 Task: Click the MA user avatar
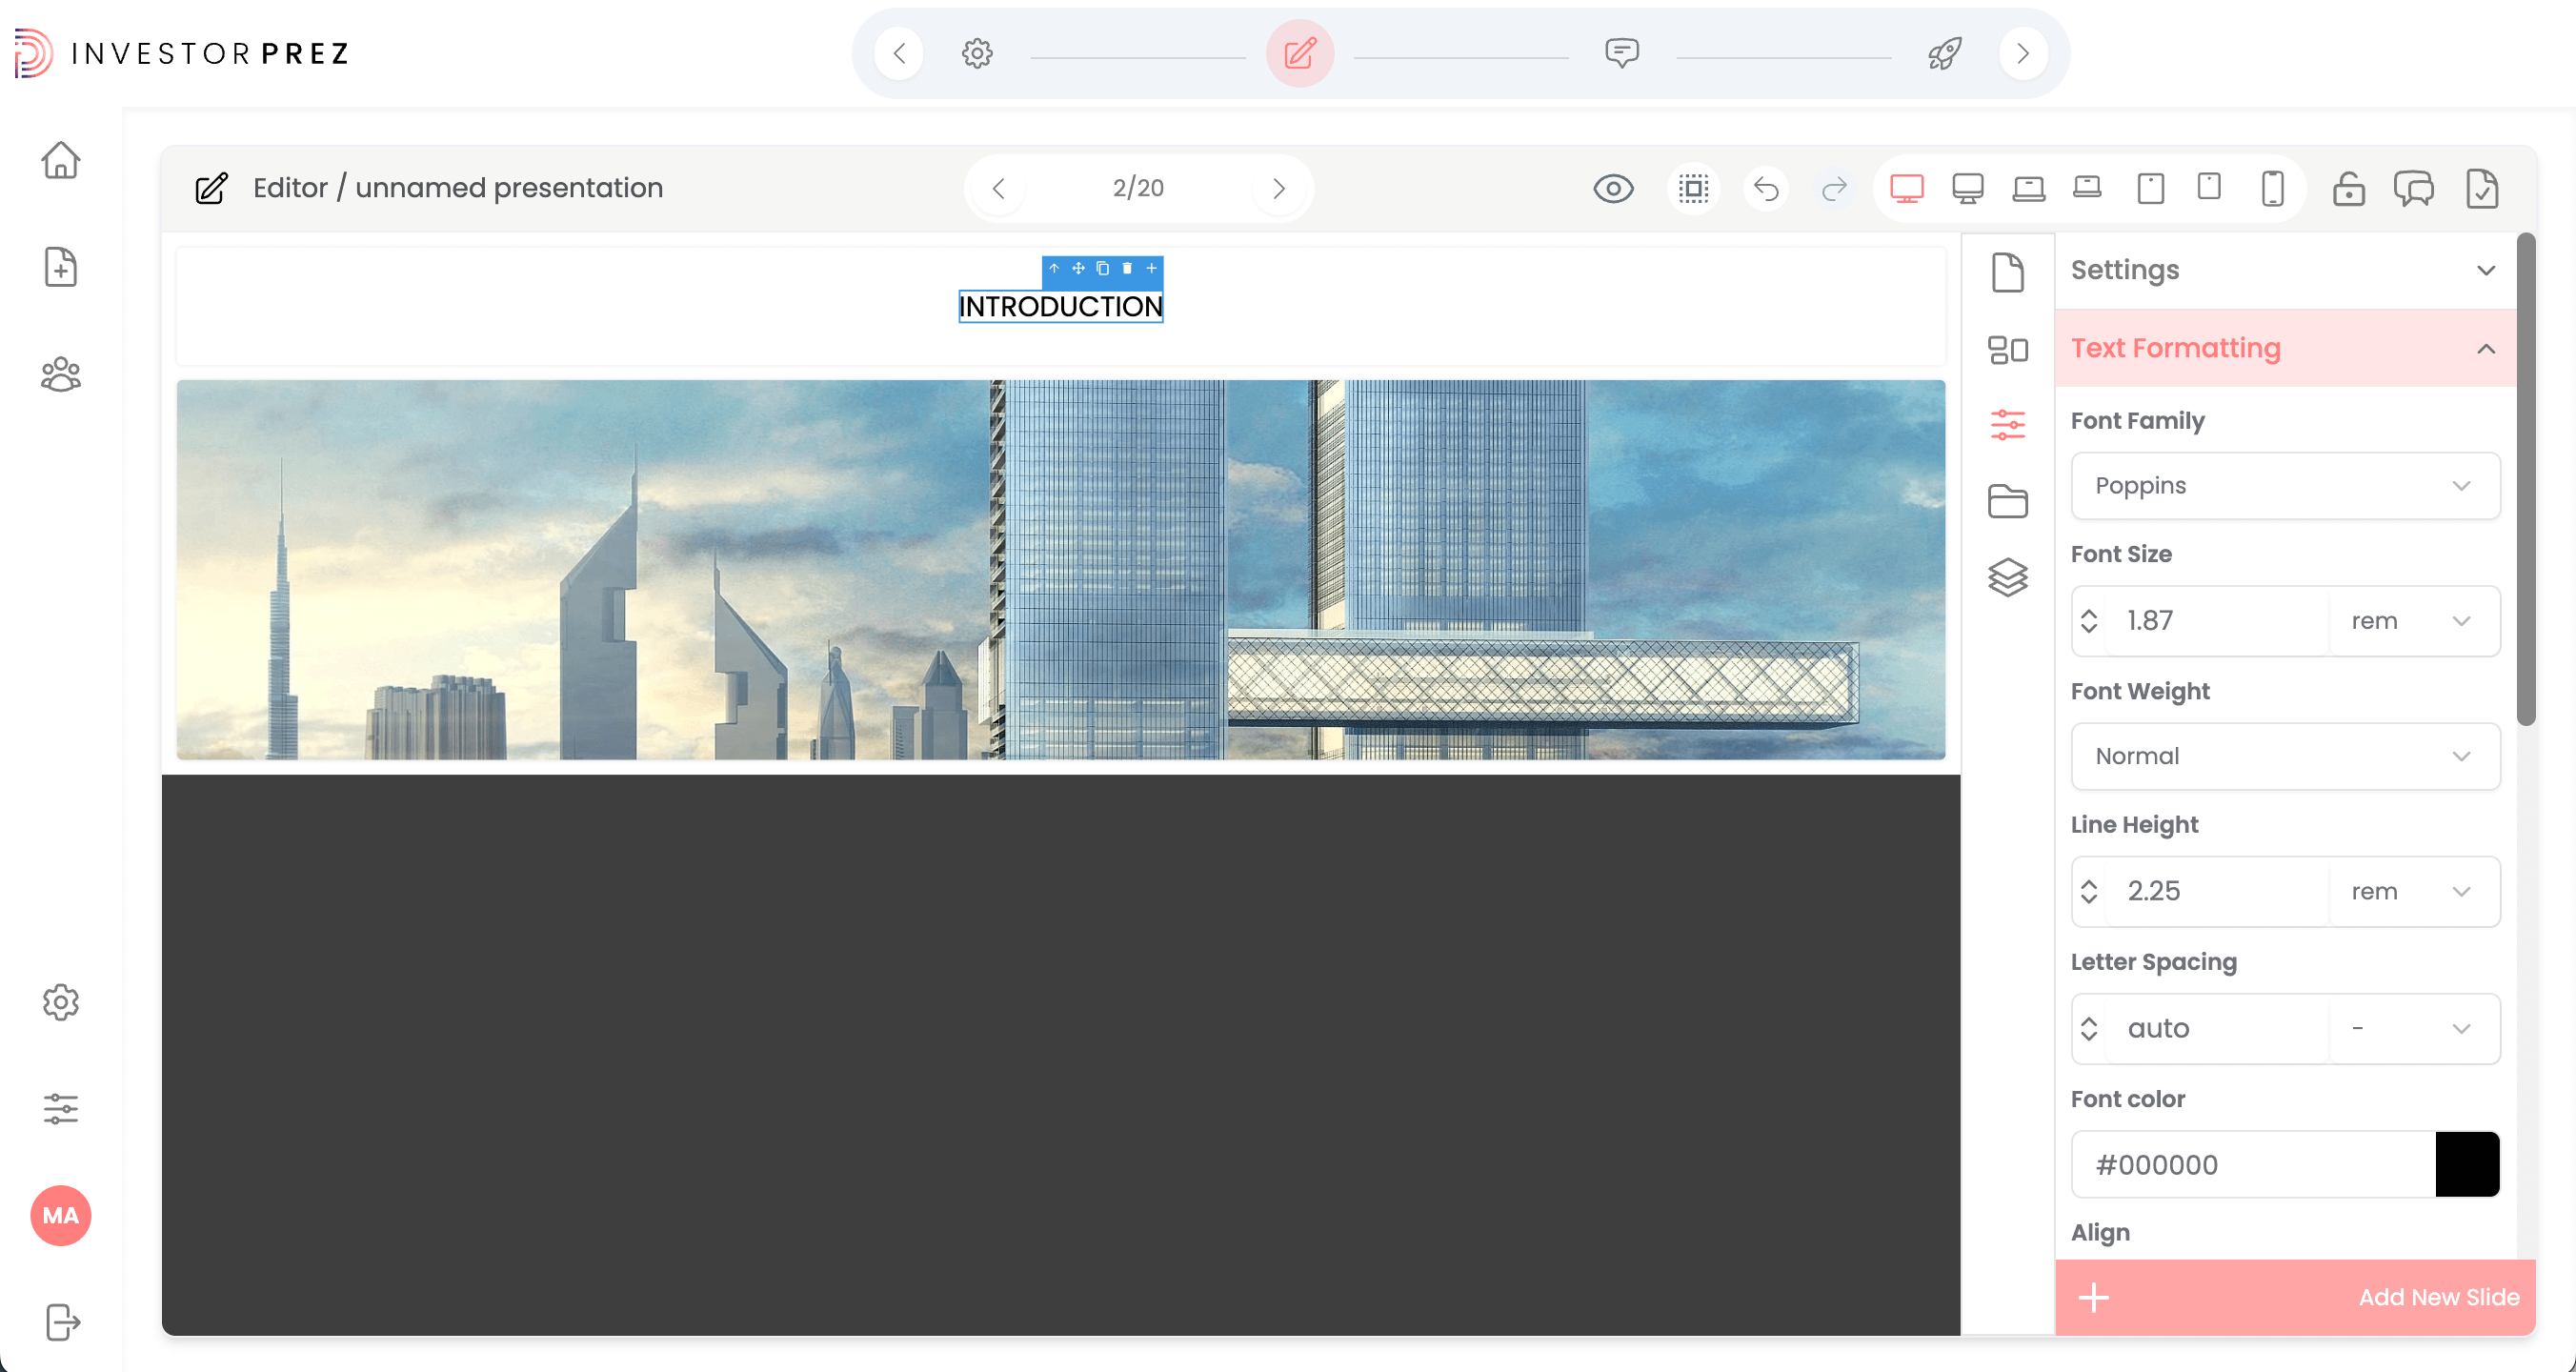pos(61,1215)
